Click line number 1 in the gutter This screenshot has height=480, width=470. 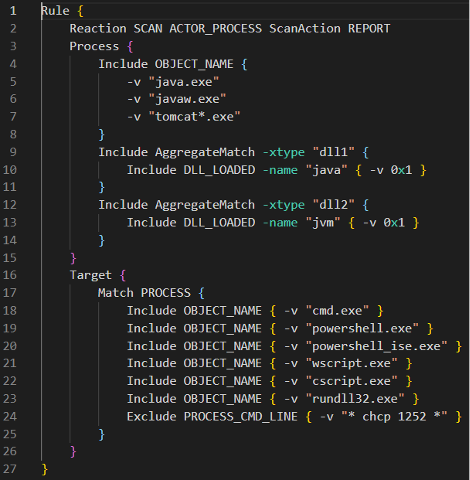click(13, 11)
